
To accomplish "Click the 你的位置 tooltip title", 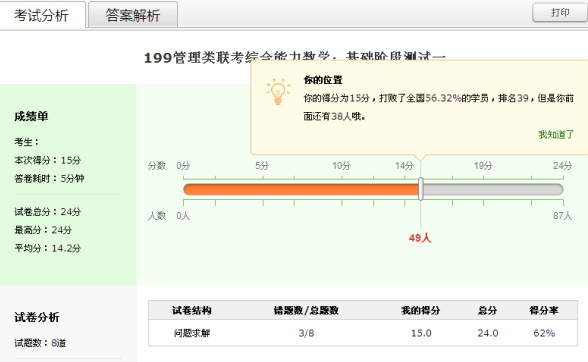I will pyautogui.click(x=323, y=80).
